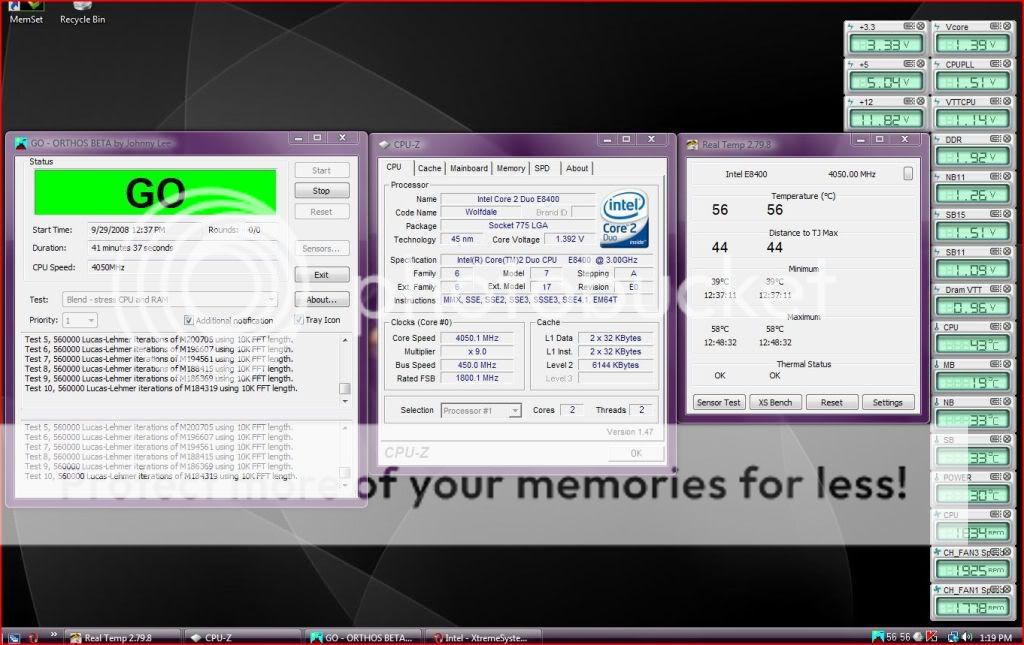Toggle the Additional notification checkbox
This screenshot has width=1024, height=645.
[x=188, y=320]
